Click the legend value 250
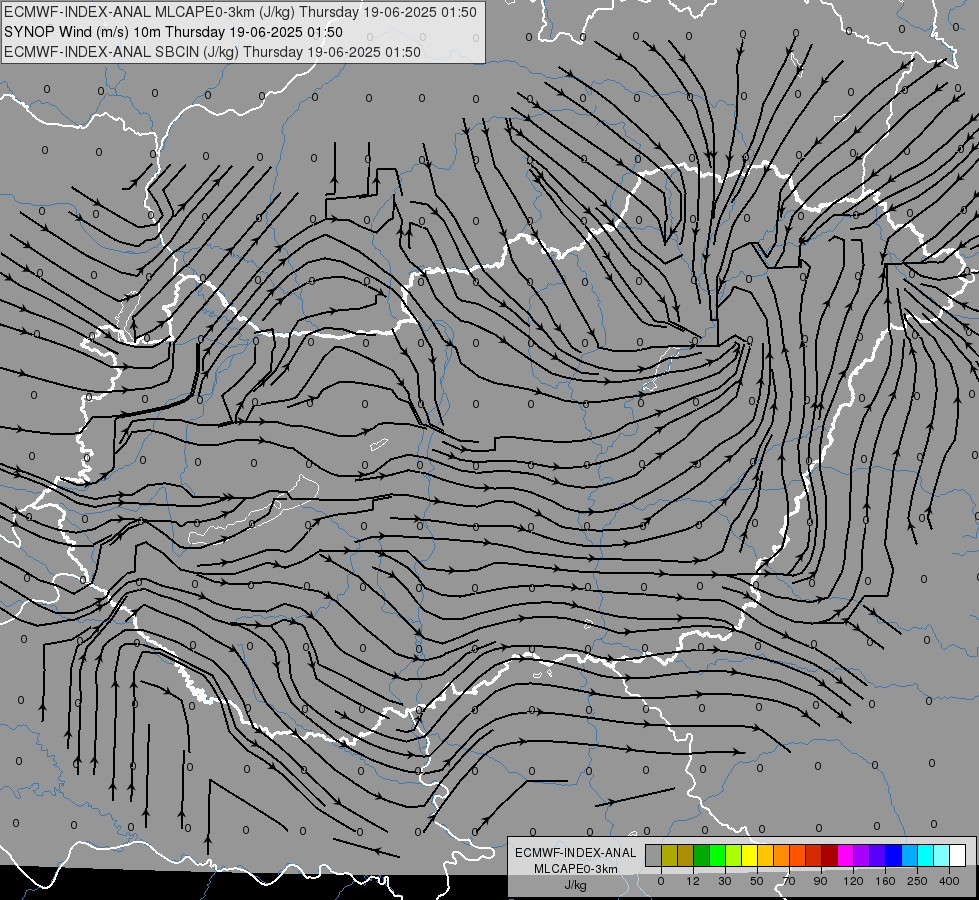This screenshot has height=900, width=979. (x=917, y=881)
